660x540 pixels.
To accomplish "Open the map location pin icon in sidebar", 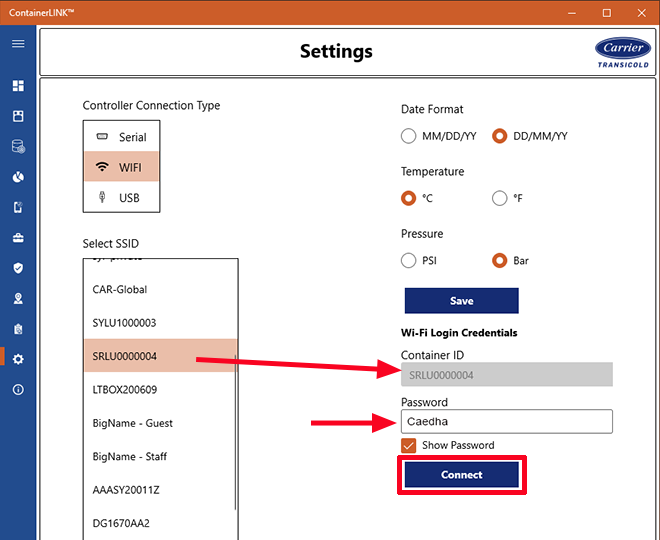I will [18, 299].
